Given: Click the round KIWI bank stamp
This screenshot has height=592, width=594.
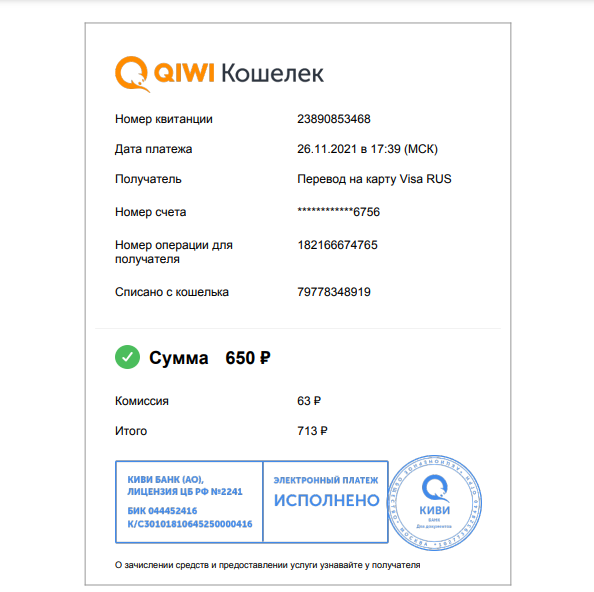Looking at the screenshot, I should click(x=435, y=503).
